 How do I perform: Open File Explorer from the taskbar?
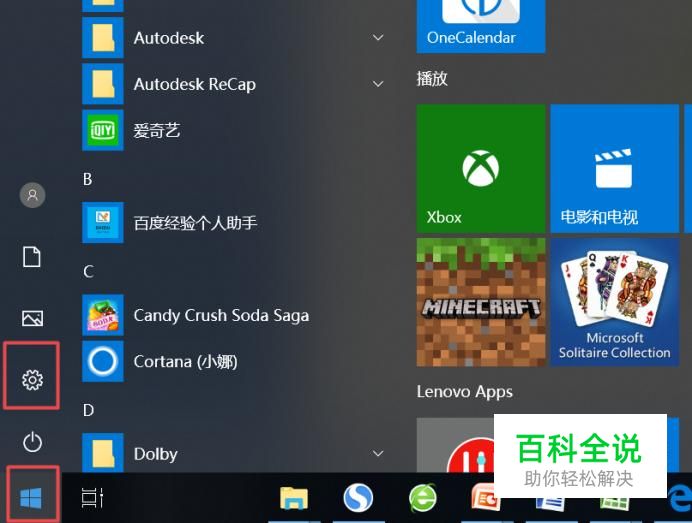click(x=294, y=498)
